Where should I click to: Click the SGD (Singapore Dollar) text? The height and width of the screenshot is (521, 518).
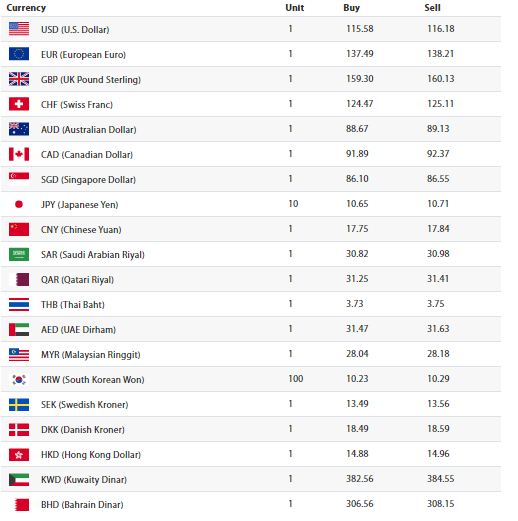point(88,179)
